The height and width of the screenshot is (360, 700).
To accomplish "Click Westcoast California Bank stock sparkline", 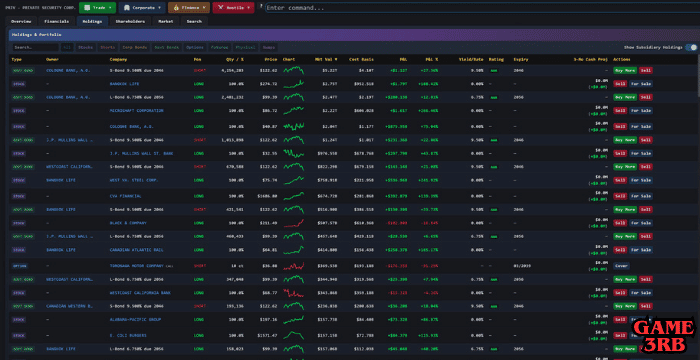I will pos(293,293).
